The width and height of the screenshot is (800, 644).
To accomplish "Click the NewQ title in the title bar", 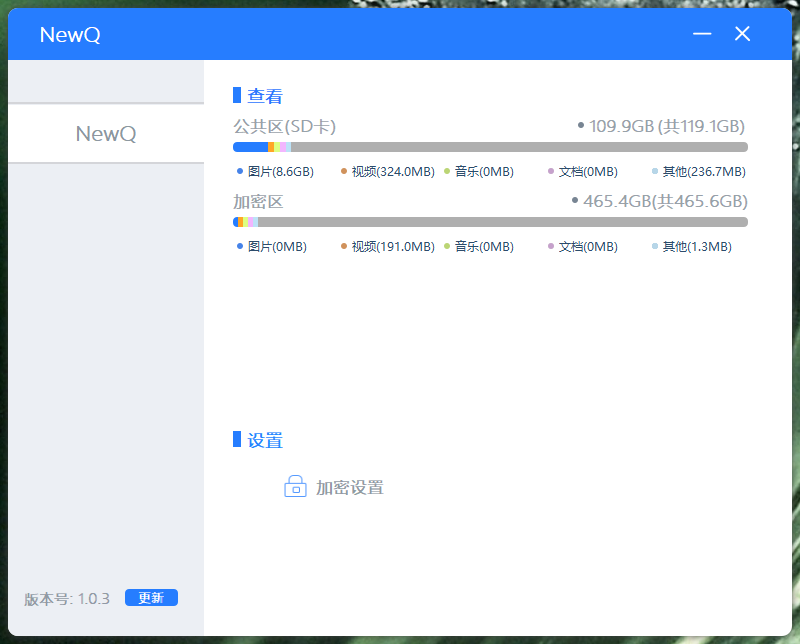I will pyautogui.click(x=69, y=33).
